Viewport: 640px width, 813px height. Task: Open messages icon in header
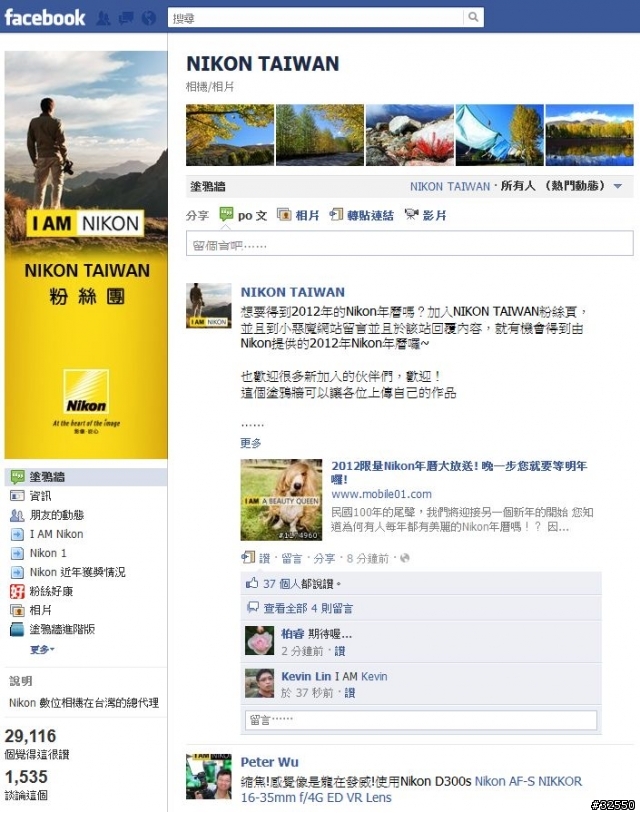coord(126,19)
